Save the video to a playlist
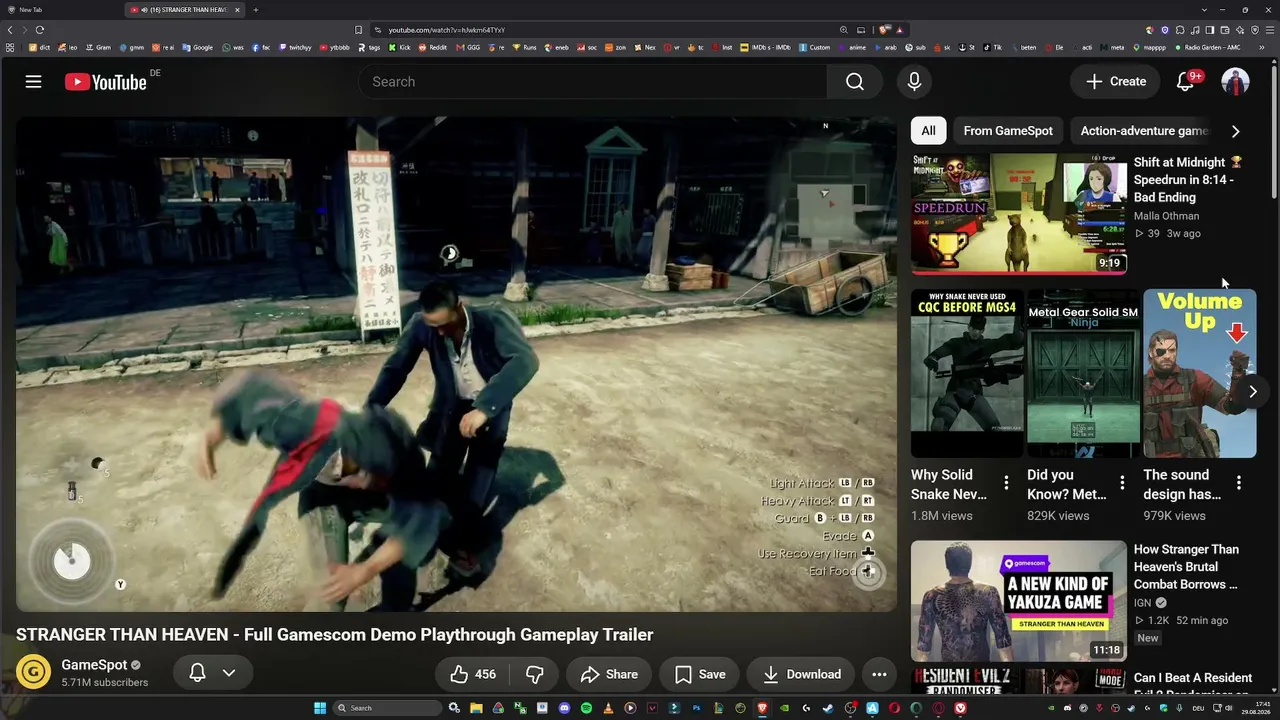Screen dimensions: 1280x720 699,674
